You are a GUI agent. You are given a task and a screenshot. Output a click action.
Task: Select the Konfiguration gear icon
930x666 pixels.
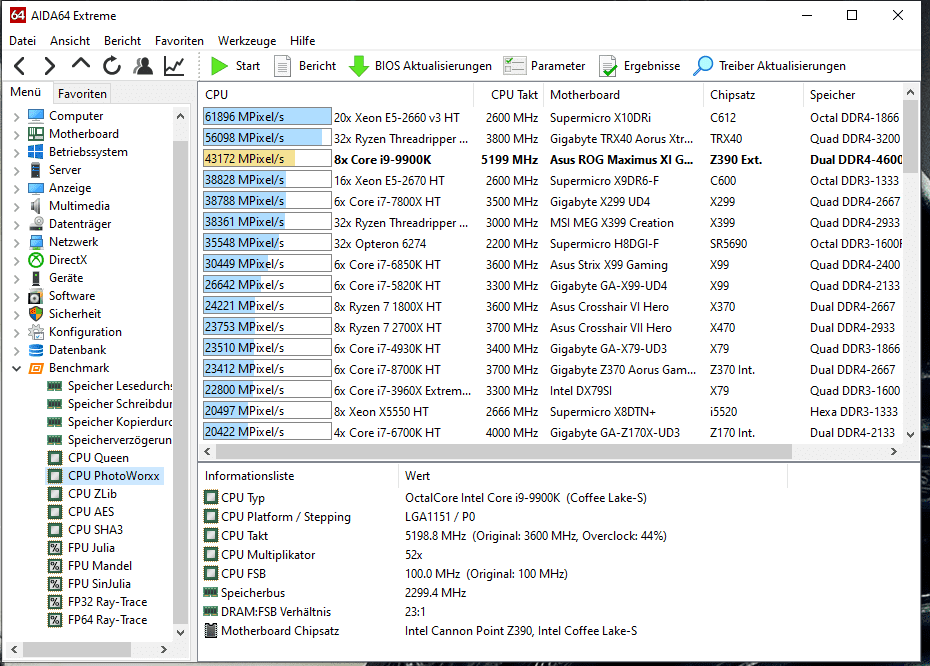[36, 332]
